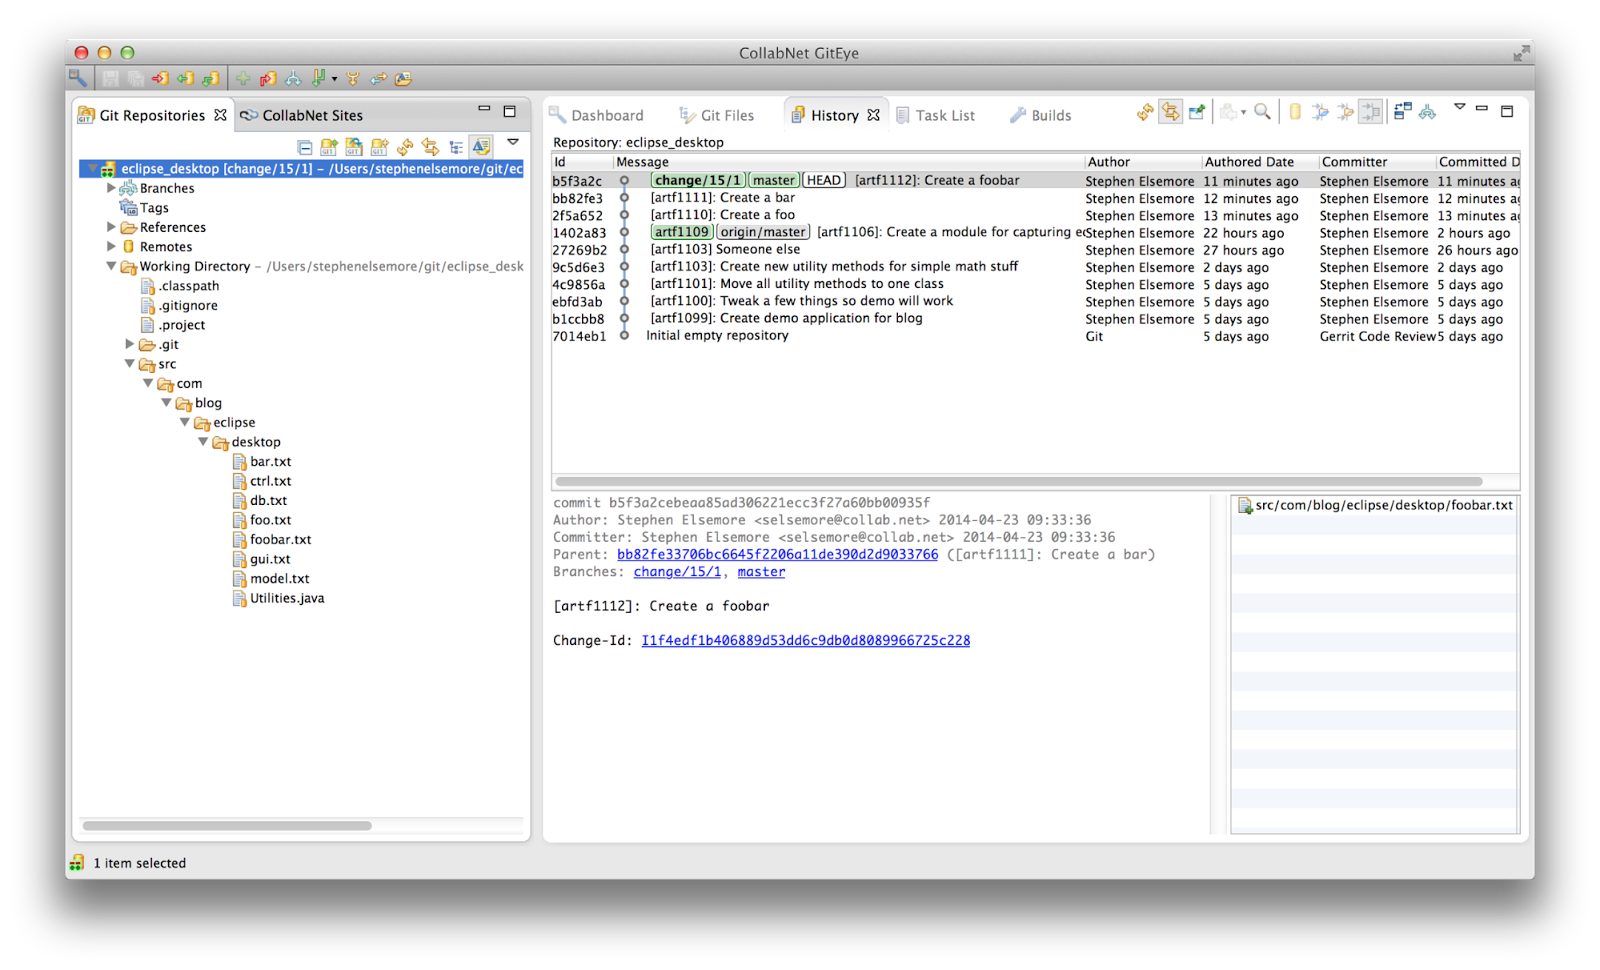Refresh the Git Repositories view
The image size is (1600, 970).
pos(405,147)
